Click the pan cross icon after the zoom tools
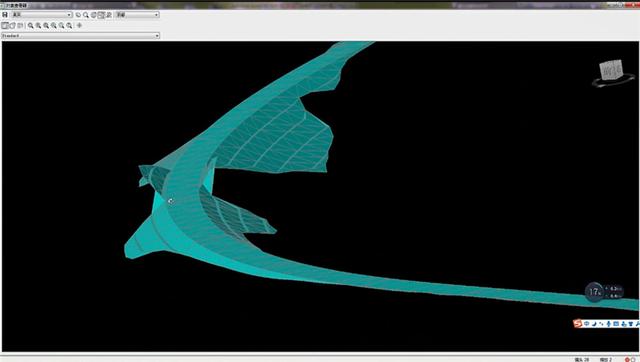Viewport: 640px width, 362px height. (x=79, y=25)
